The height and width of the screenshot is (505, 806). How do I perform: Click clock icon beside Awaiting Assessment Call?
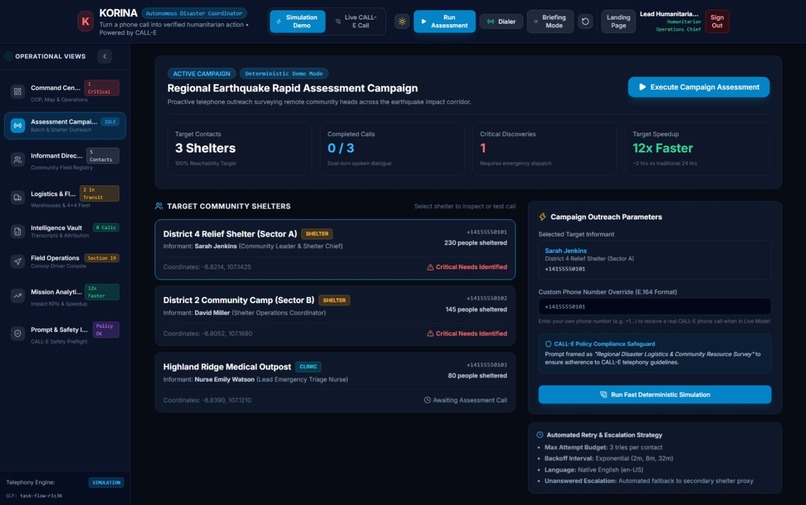(x=427, y=400)
